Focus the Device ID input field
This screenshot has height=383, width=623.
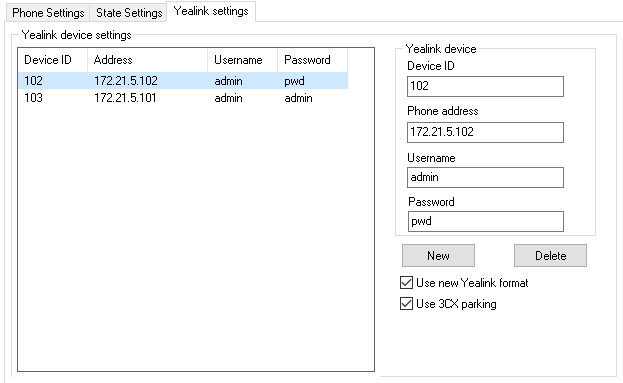(x=485, y=86)
